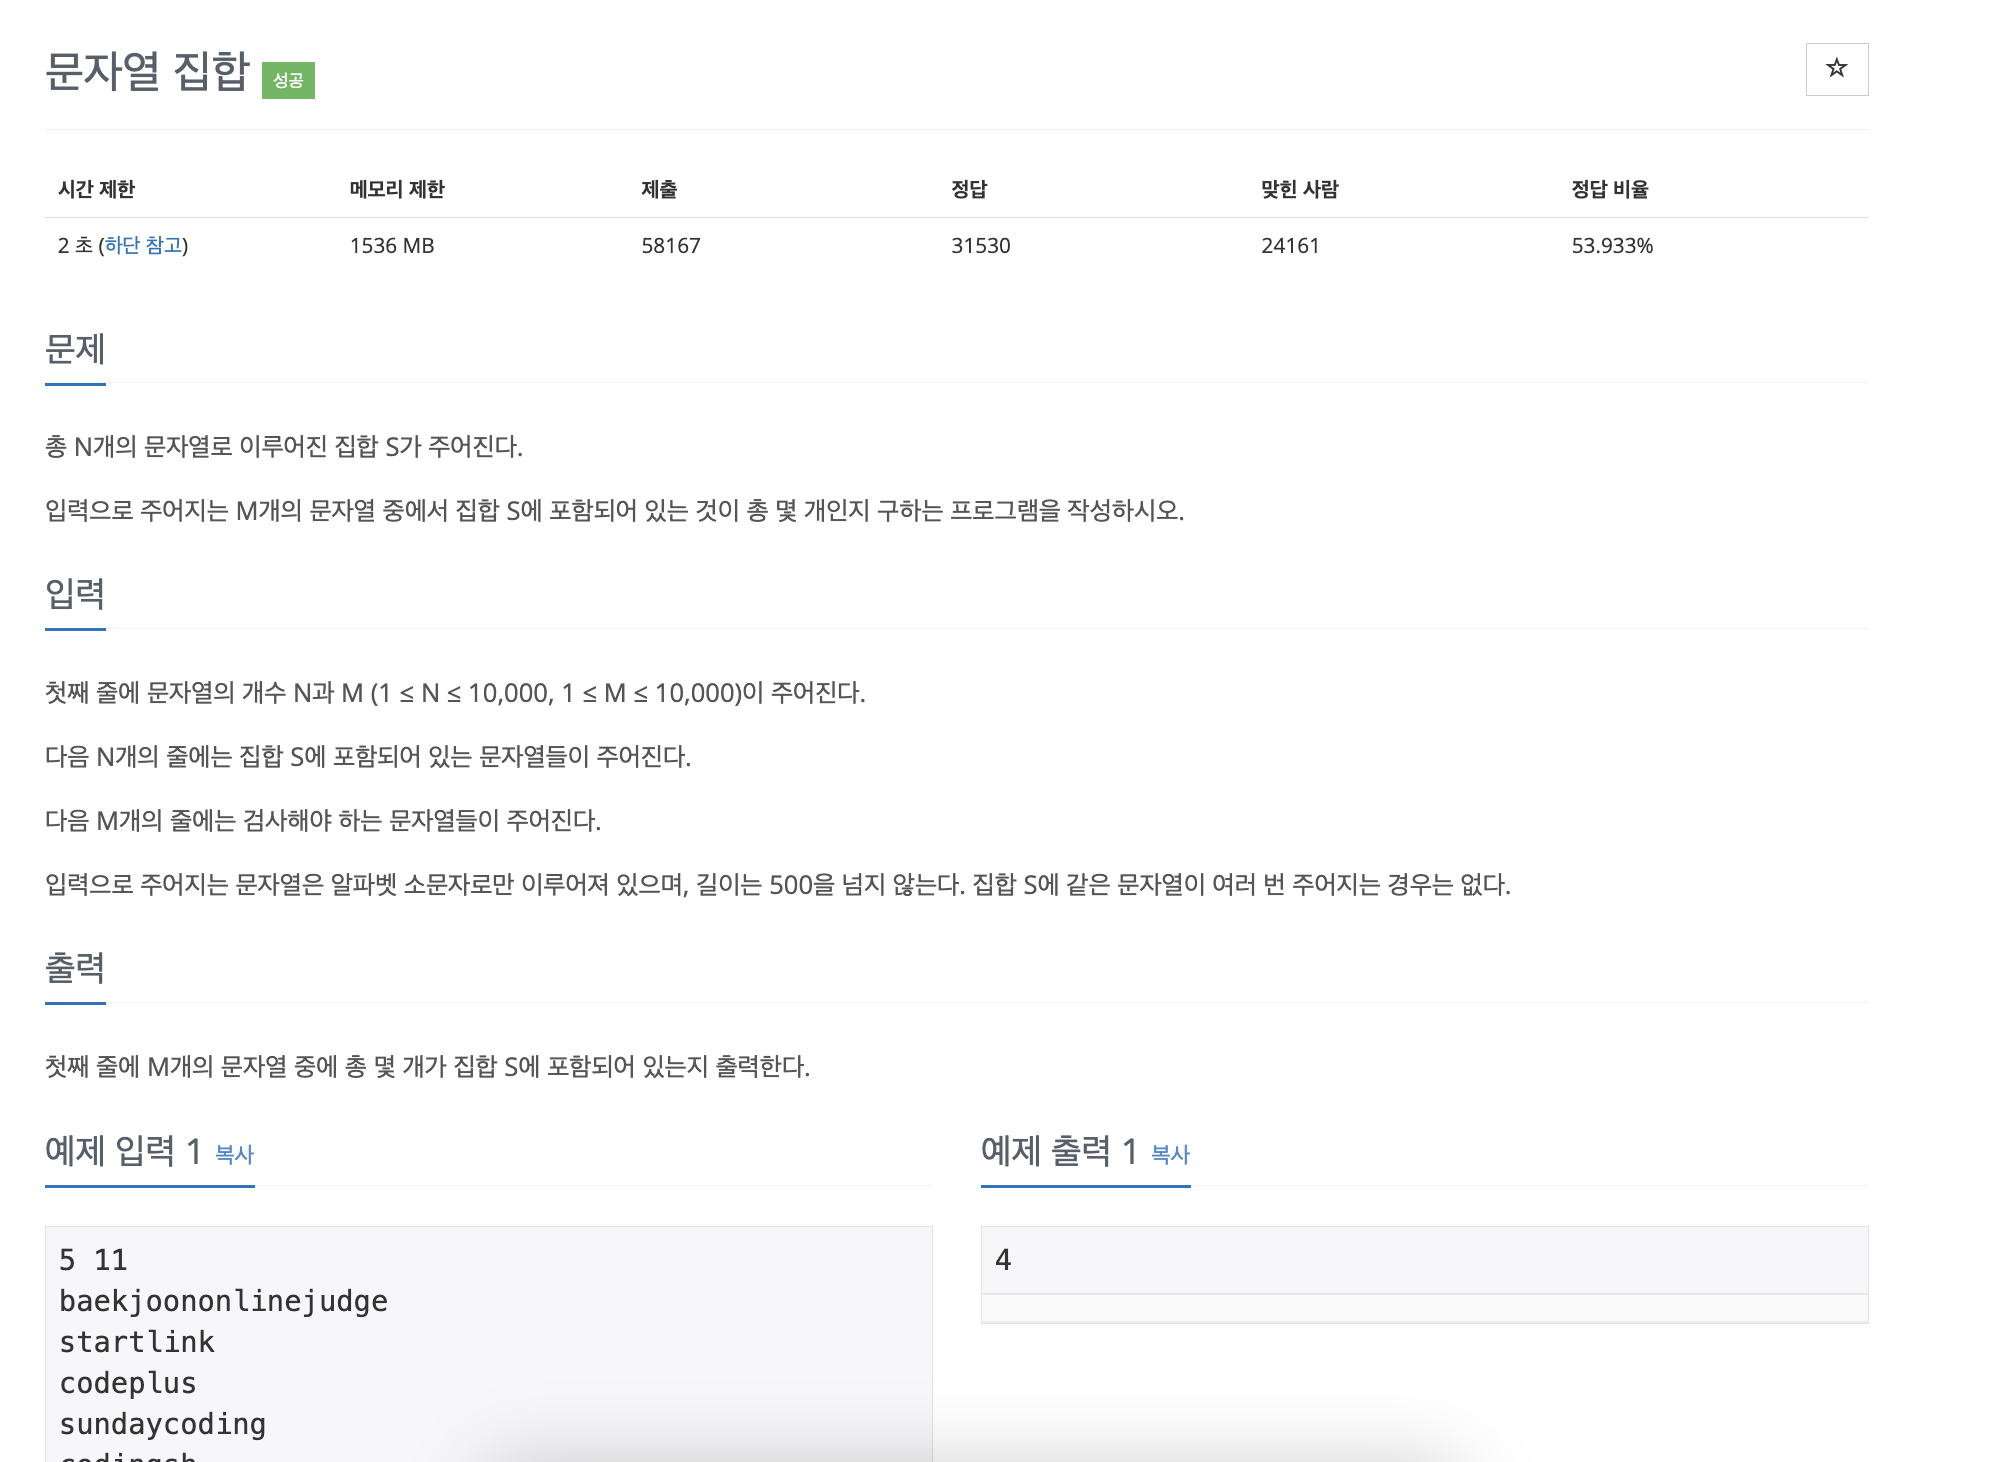This screenshot has width=2008, height=1462.
Task: Click the 출력 section heading
Action: click(x=75, y=967)
